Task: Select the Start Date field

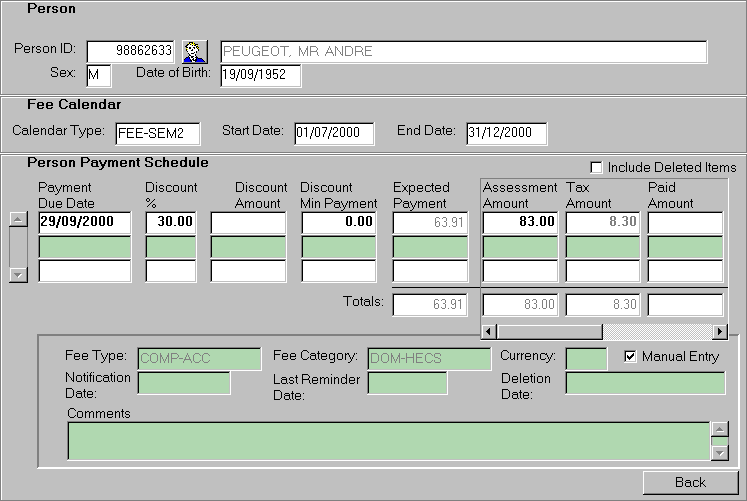Action: [x=333, y=133]
